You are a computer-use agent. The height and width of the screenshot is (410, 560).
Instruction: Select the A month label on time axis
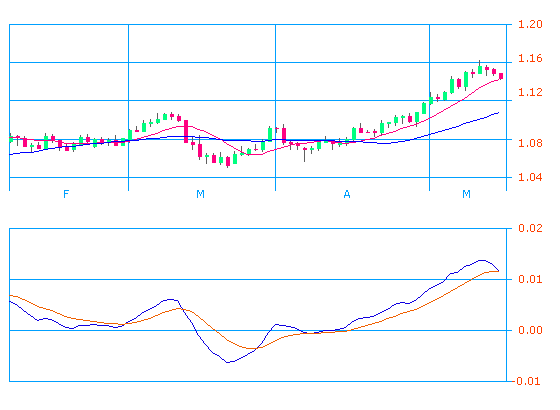pos(347,194)
